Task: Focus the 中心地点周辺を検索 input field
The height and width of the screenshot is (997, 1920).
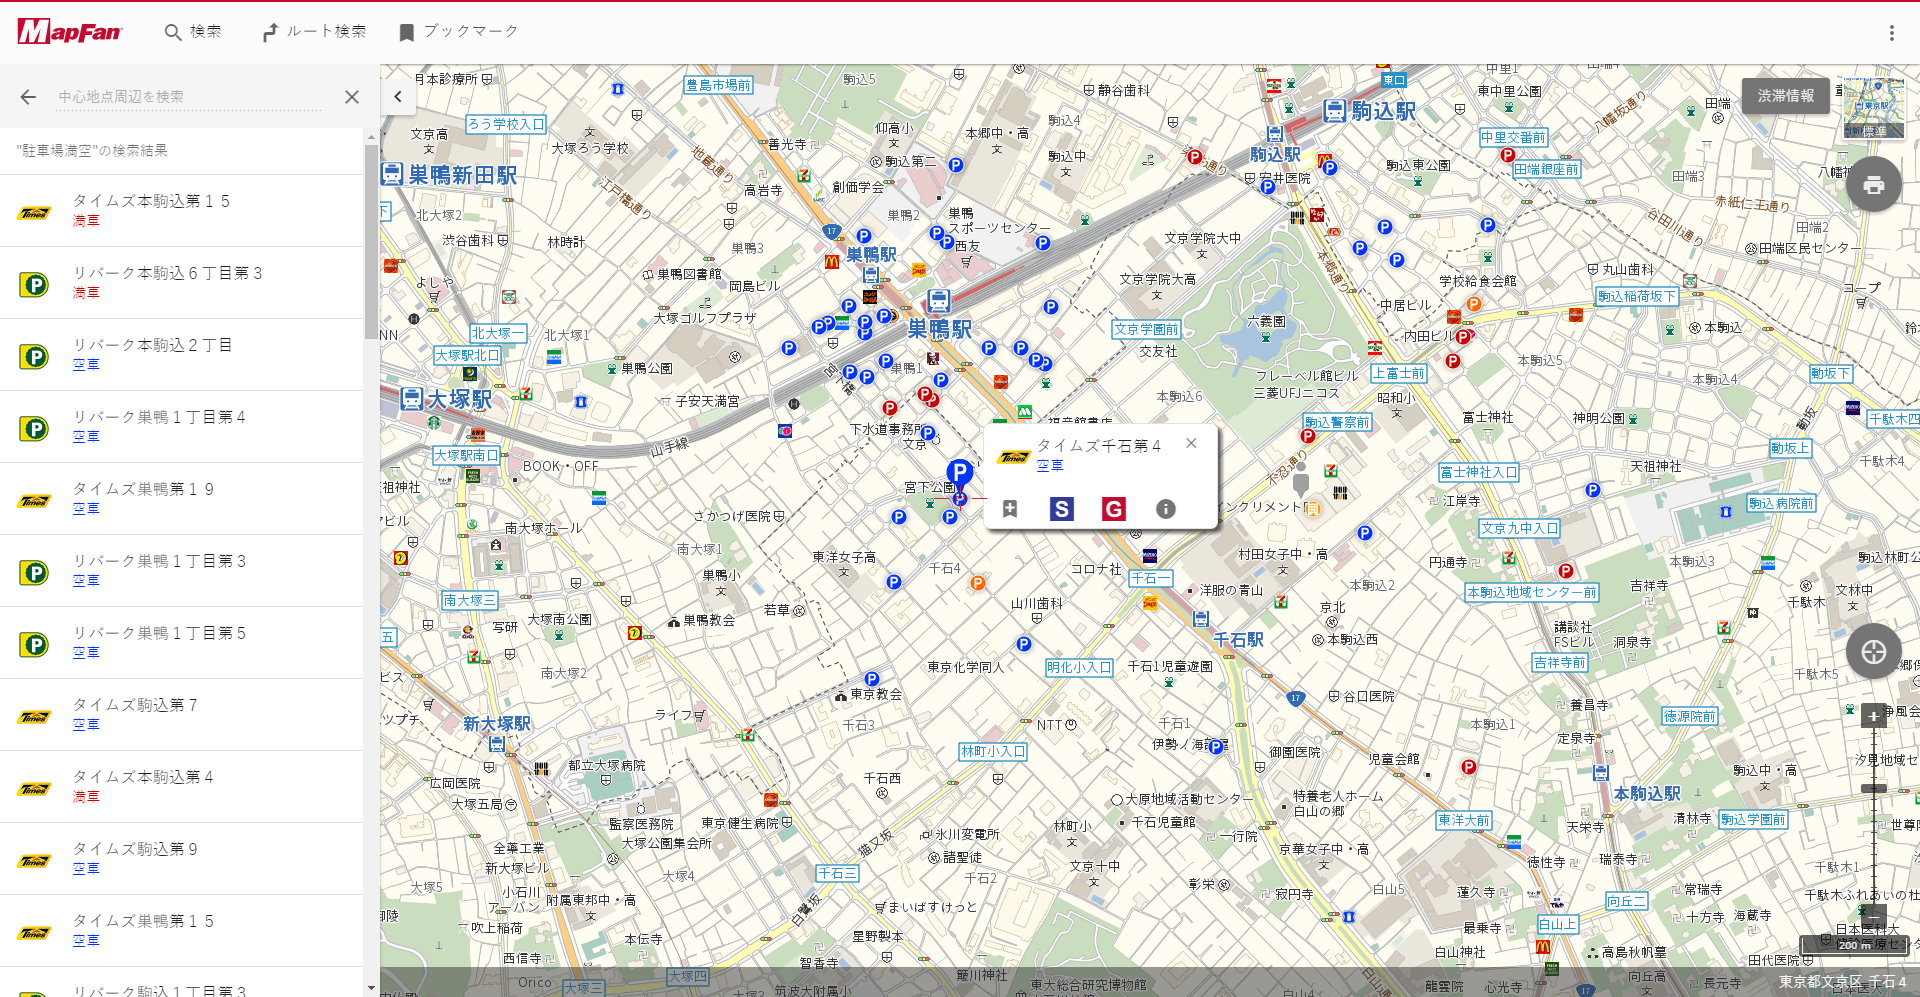Action: coord(190,97)
